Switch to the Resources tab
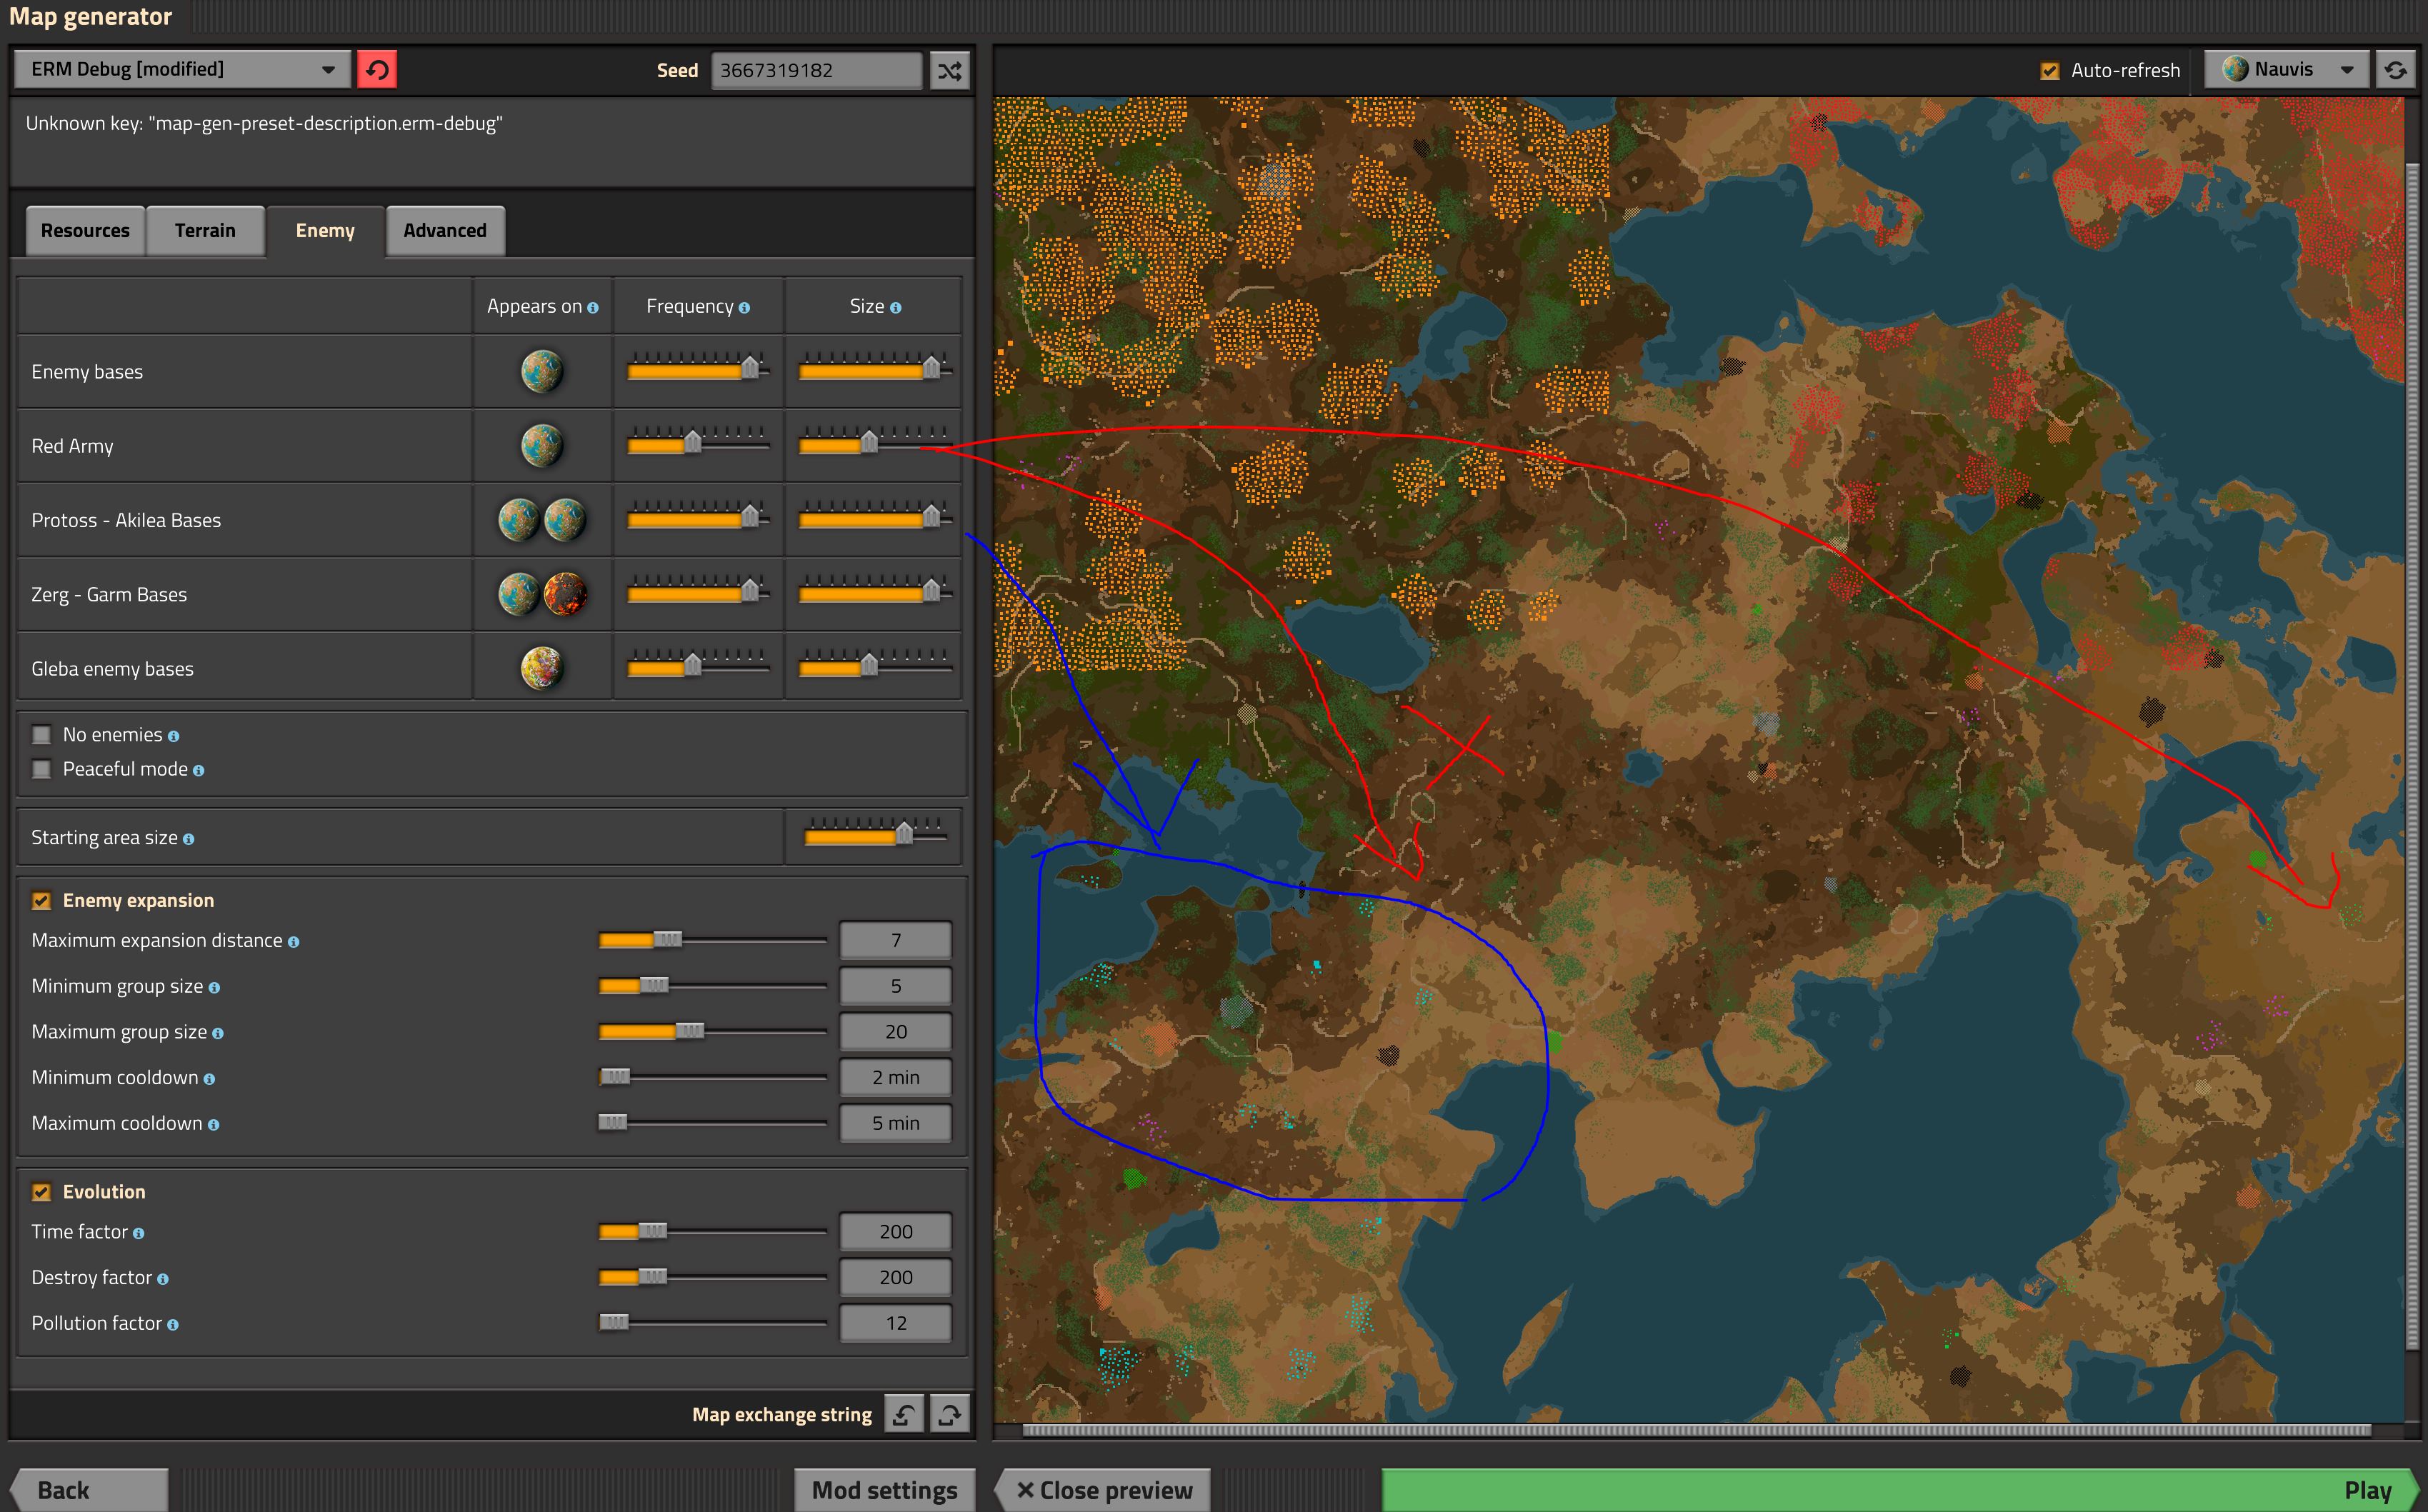This screenshot has width=2428, height=1512. click(85, 230)
